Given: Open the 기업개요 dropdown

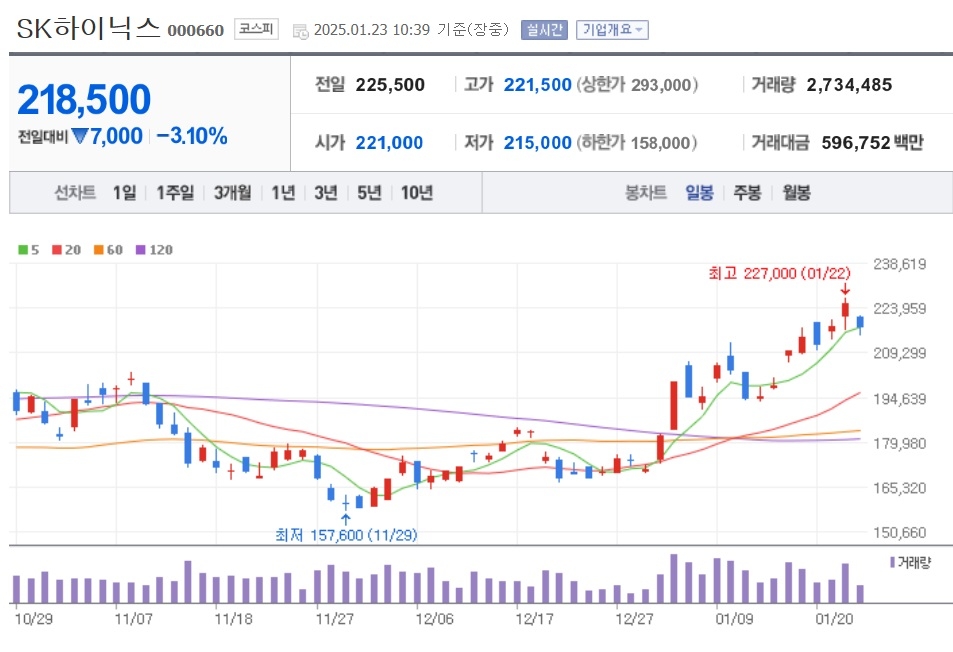Looking at the screenshot, I should (612, 30).
